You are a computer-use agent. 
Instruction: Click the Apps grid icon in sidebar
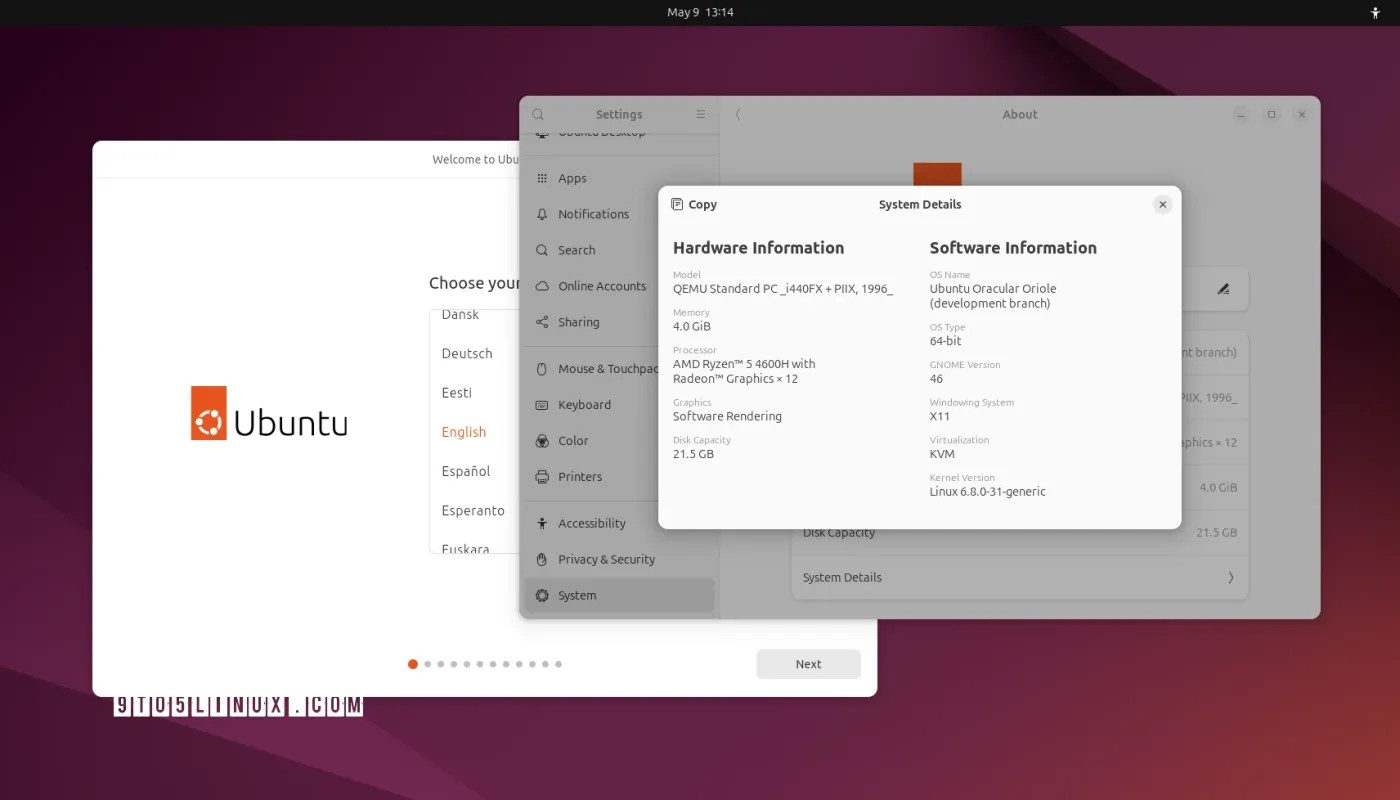542,178
